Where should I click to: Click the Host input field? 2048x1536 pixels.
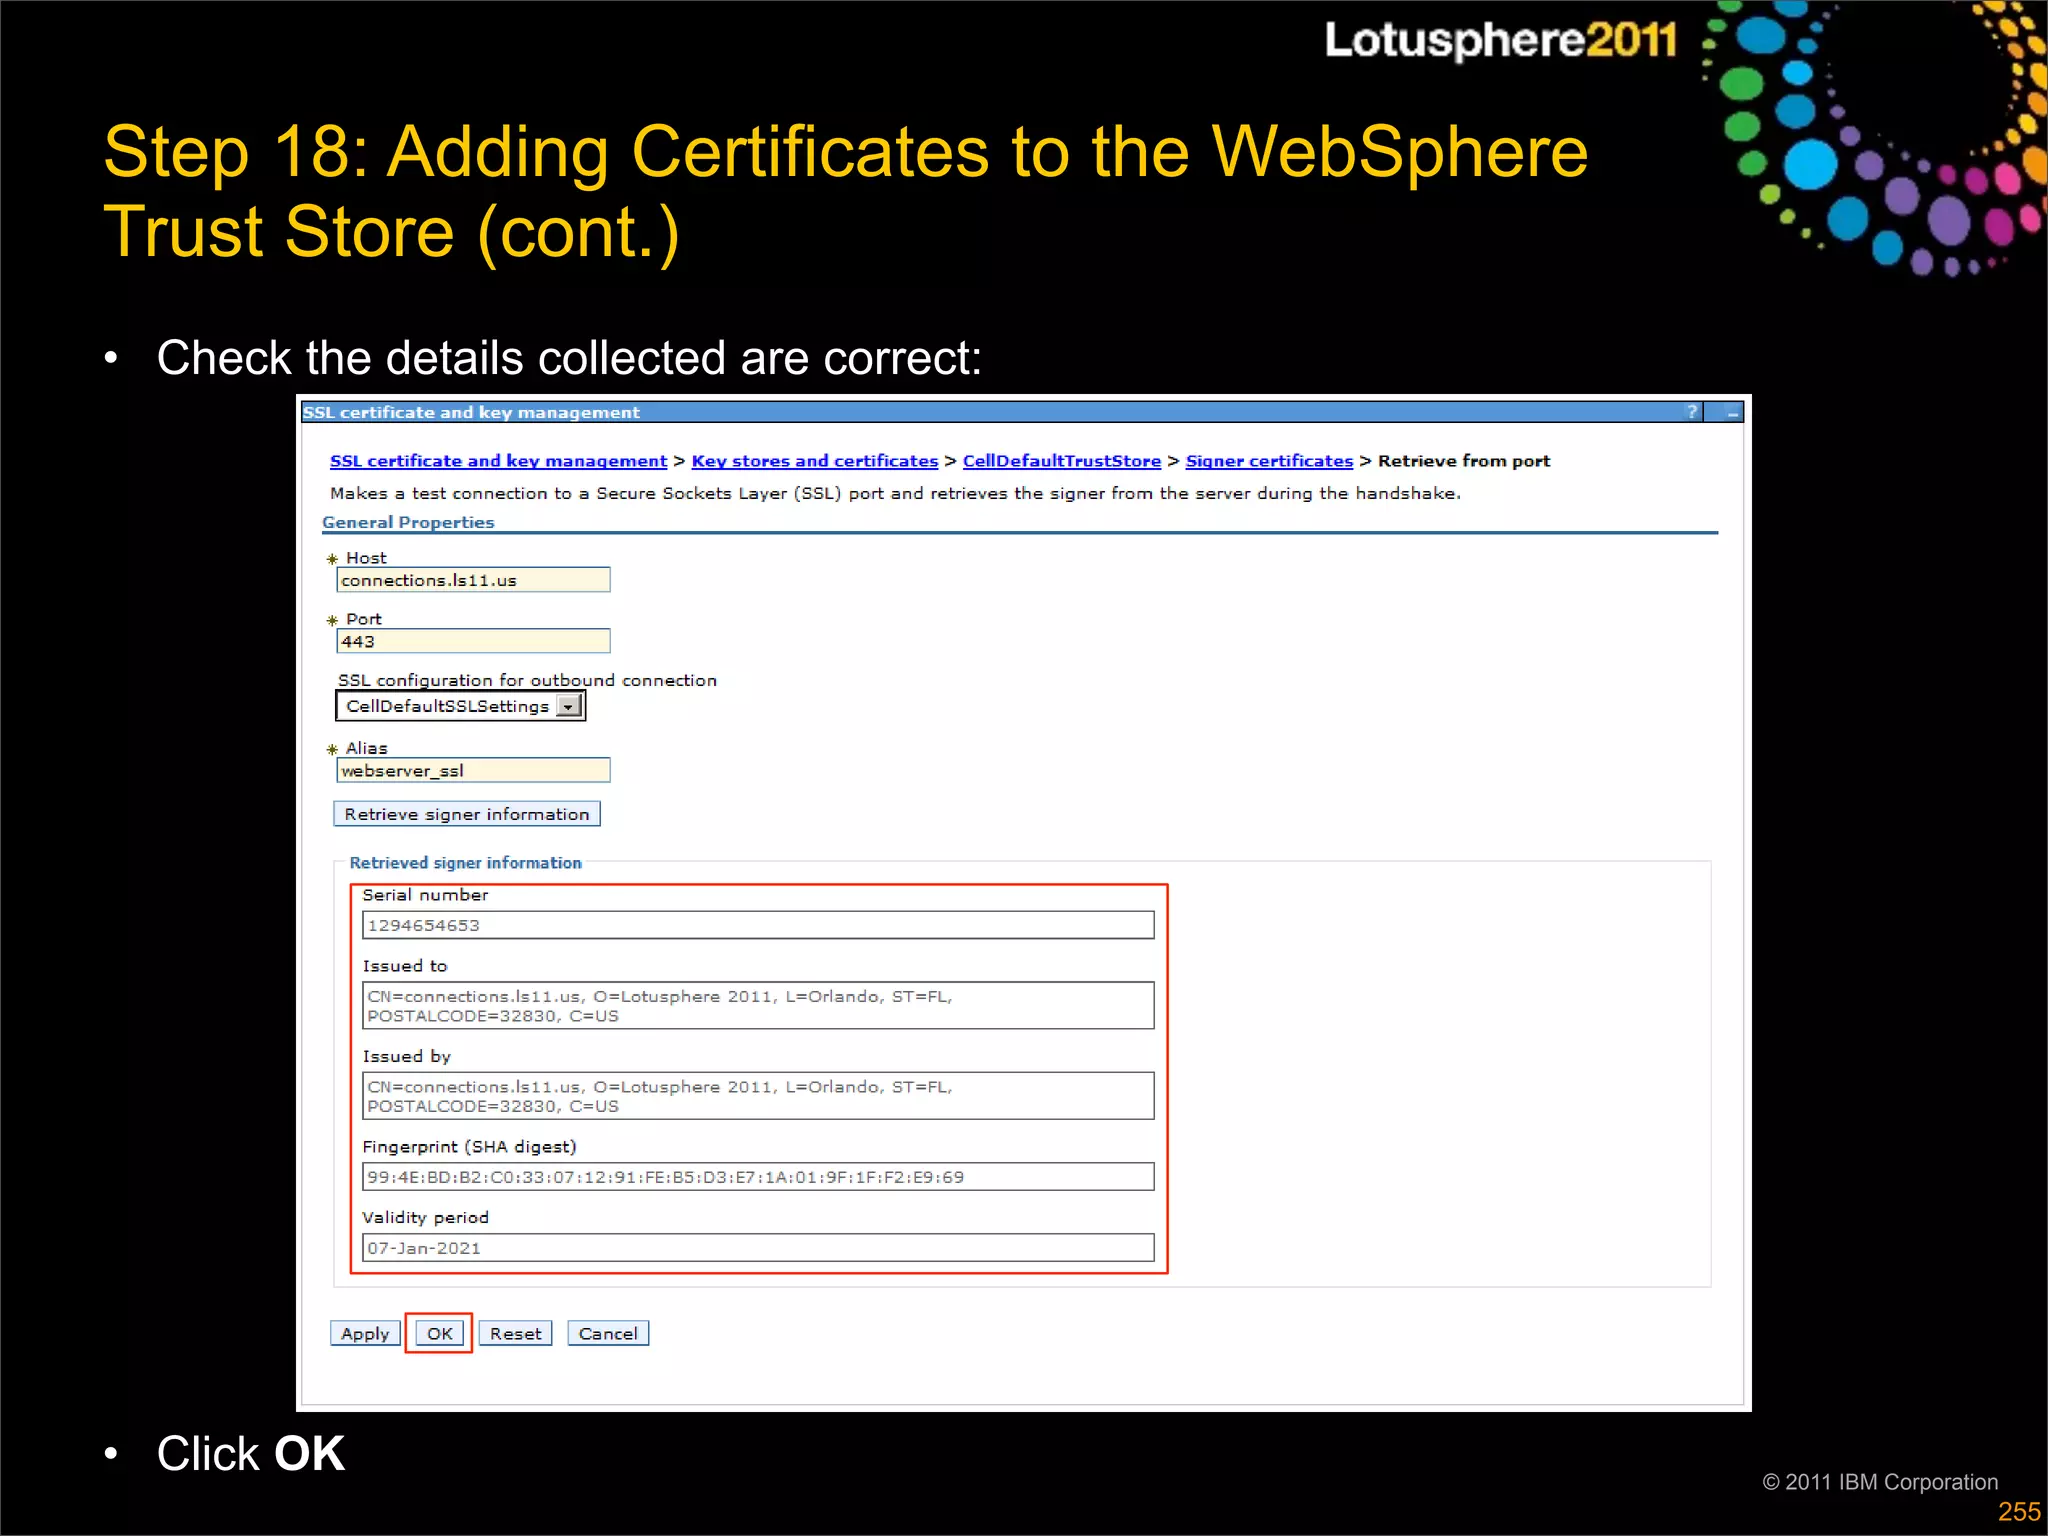click(473, 580)
